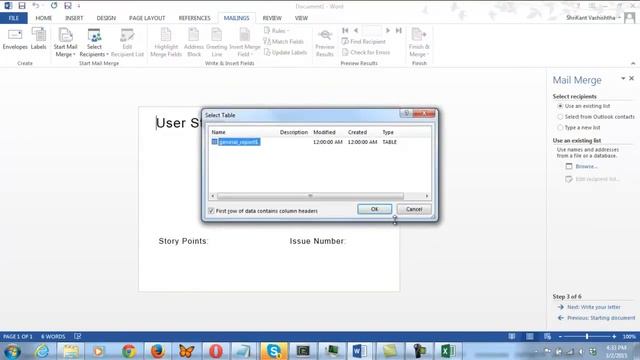Click the record number field in Preview Results
Viewport: 640px width, 360px height.
coord(372,30)
